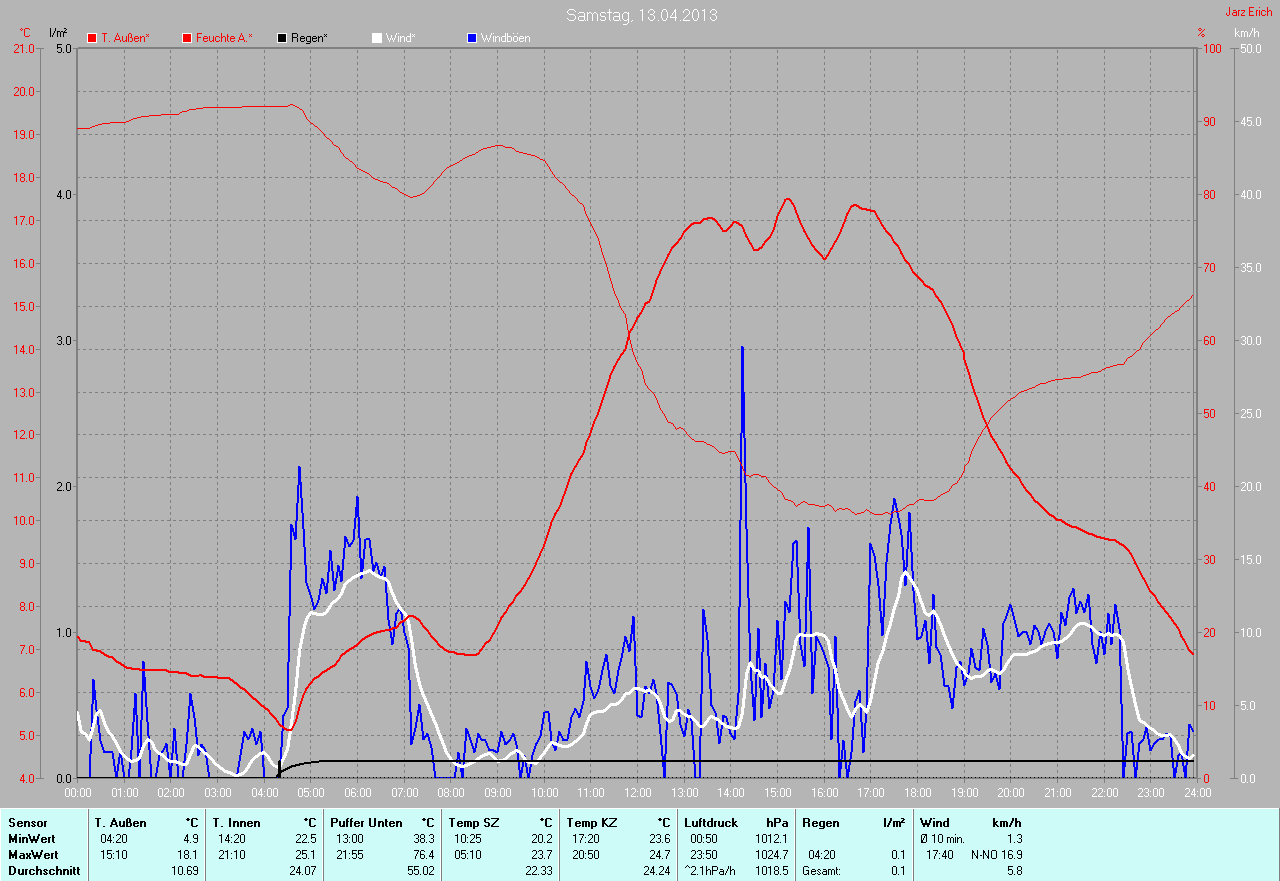Select the T. Außen column header
The height and width of the screenshot is (881, 1280).
pyautogui.click(x=121, y=822)
